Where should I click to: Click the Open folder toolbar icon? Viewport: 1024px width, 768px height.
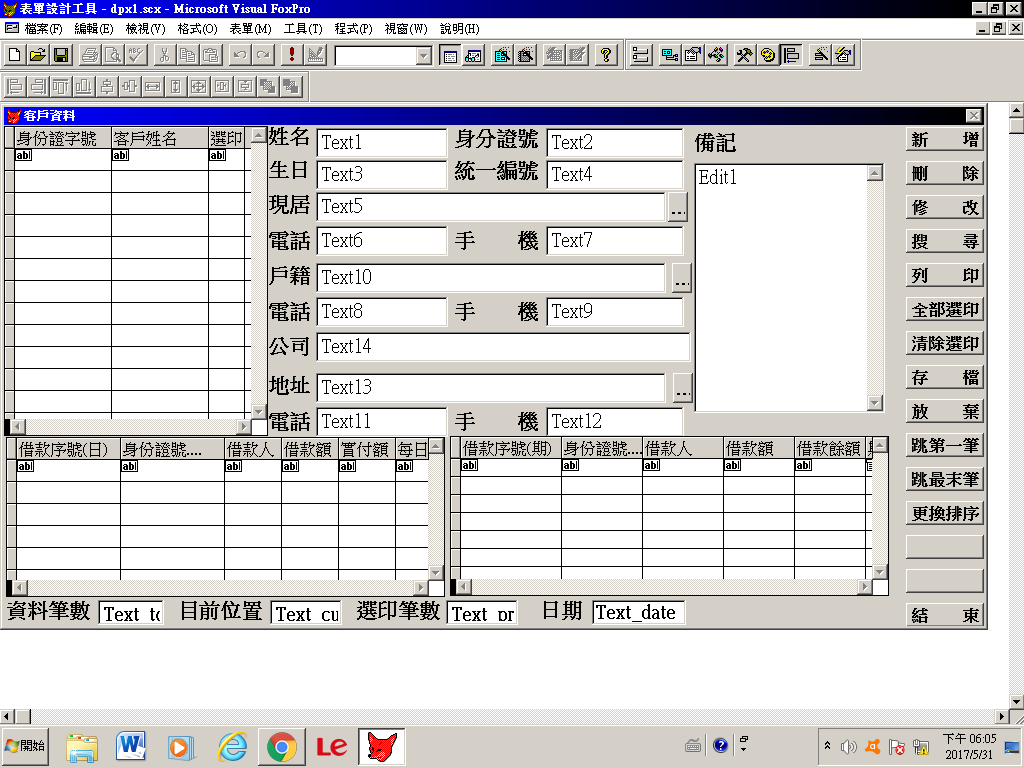[x=38, y=56]
